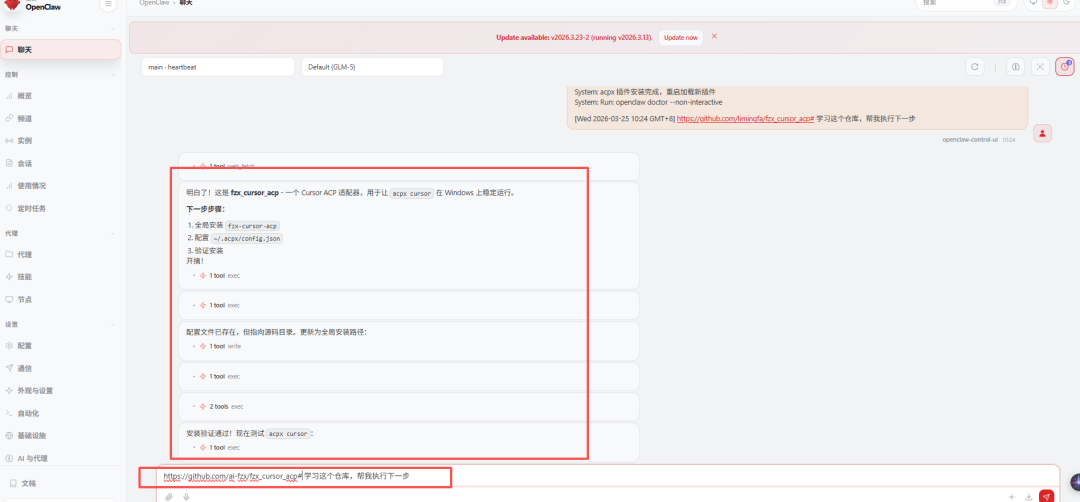
Task: Open 定时任务 scheduled tasks in sidebar
Action: [x=61, y=208]
